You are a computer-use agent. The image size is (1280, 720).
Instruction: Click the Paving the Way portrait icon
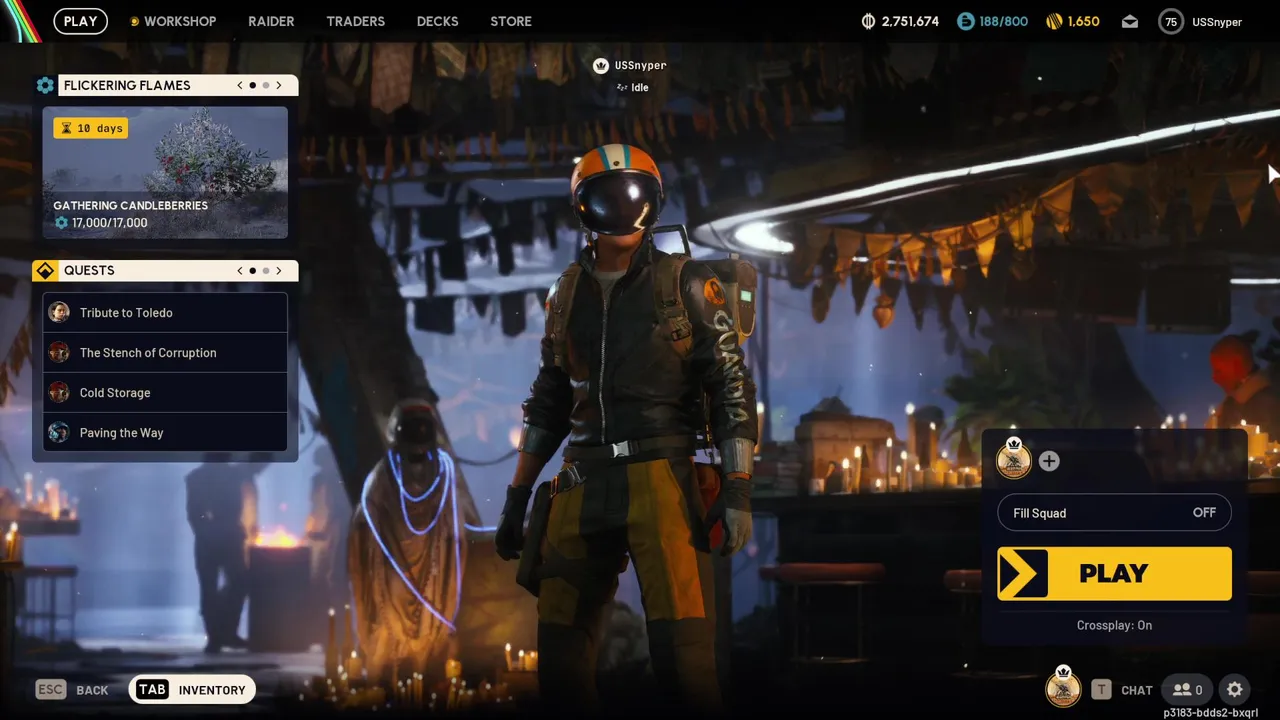59,432
